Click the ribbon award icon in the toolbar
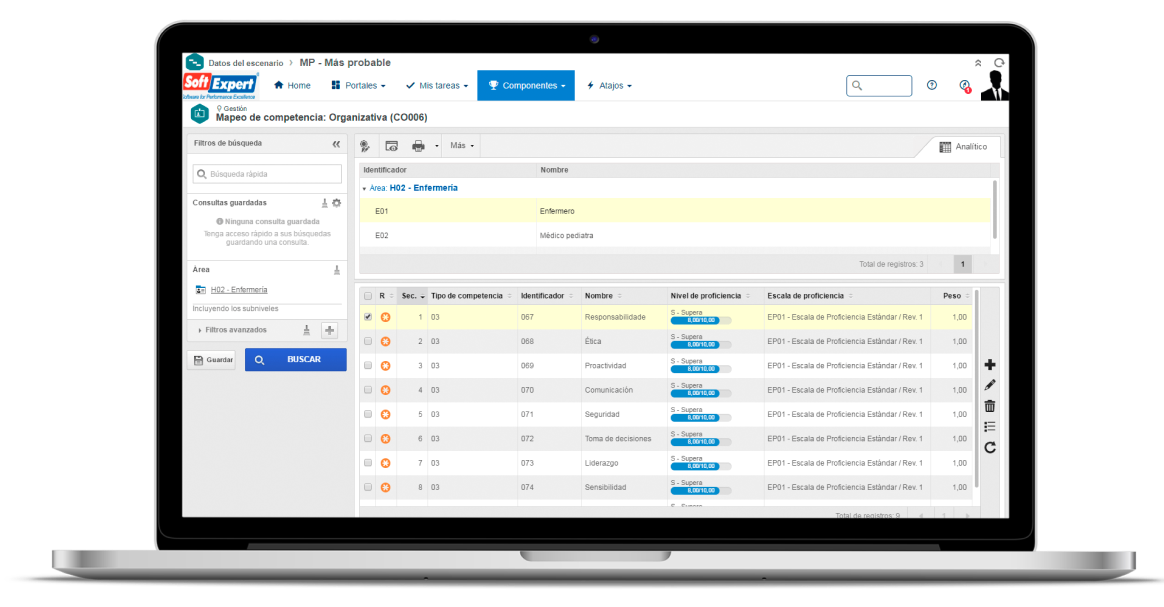This screenshot has height=607, width=1164. pyautogui.click(x=365, y=145)
